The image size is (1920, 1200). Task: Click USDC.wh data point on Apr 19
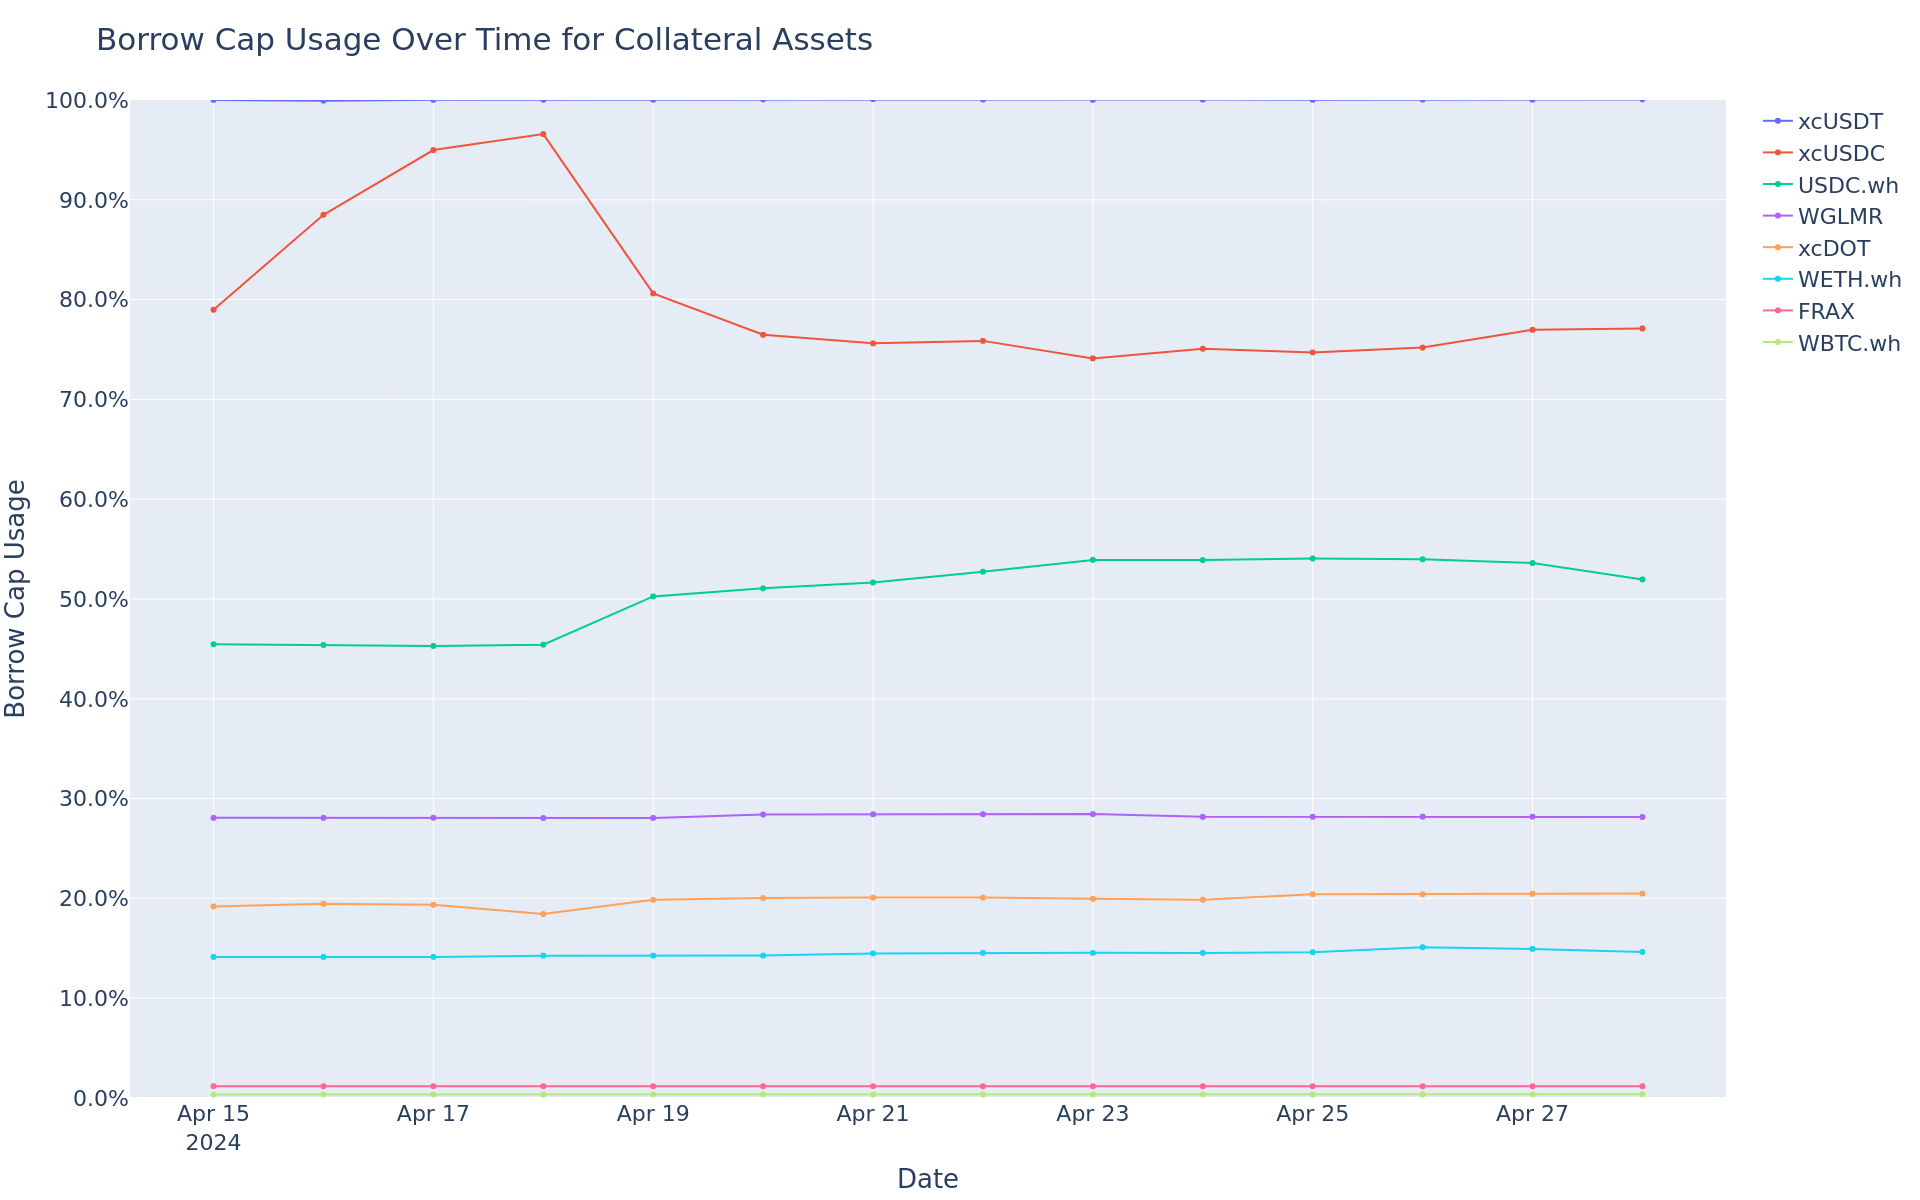pyautogui.click(x=653, y=597)
